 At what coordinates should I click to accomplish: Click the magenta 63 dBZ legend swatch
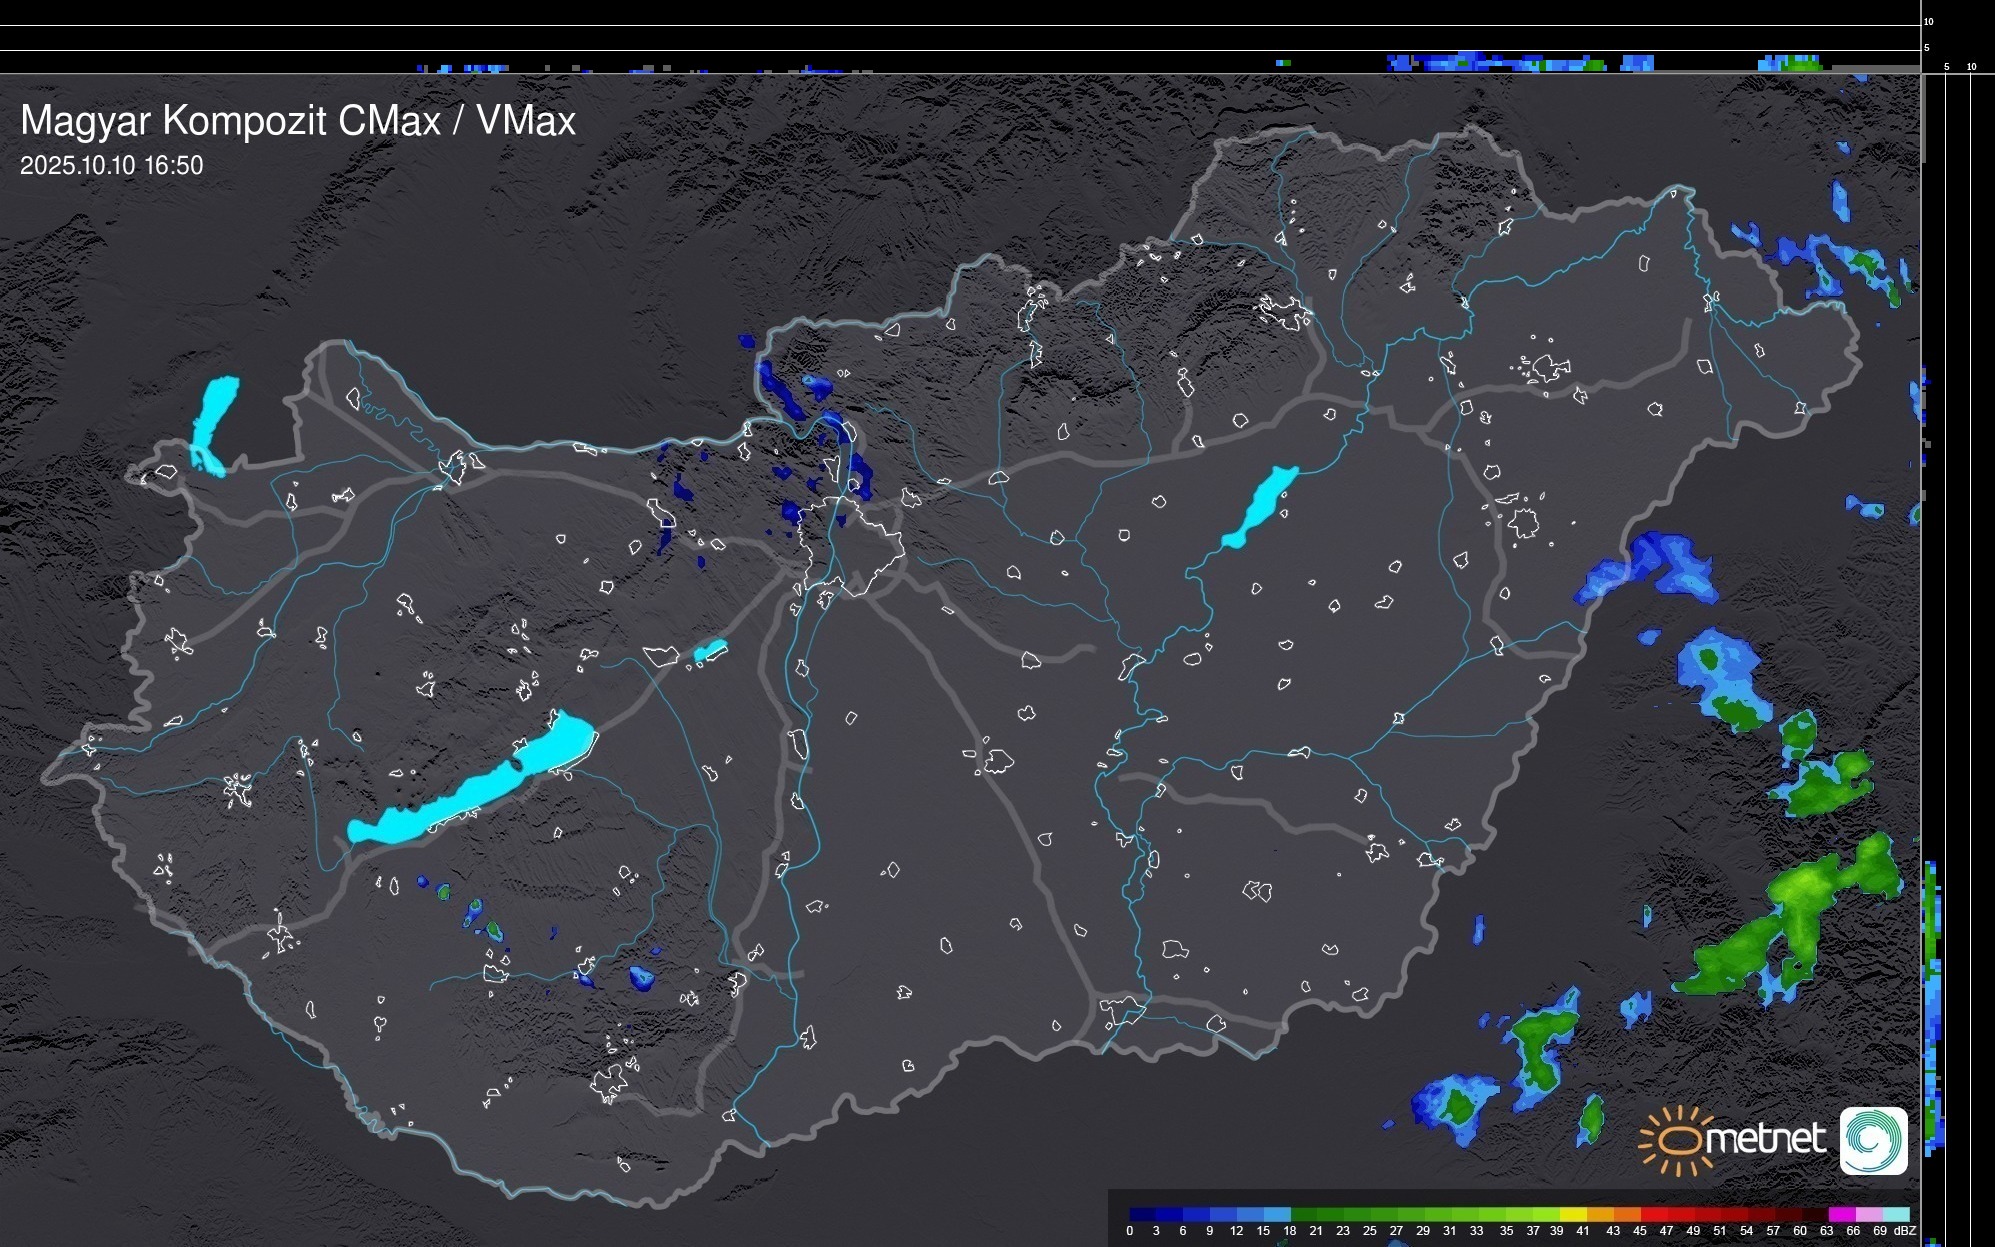(x=1841, y=1214)
